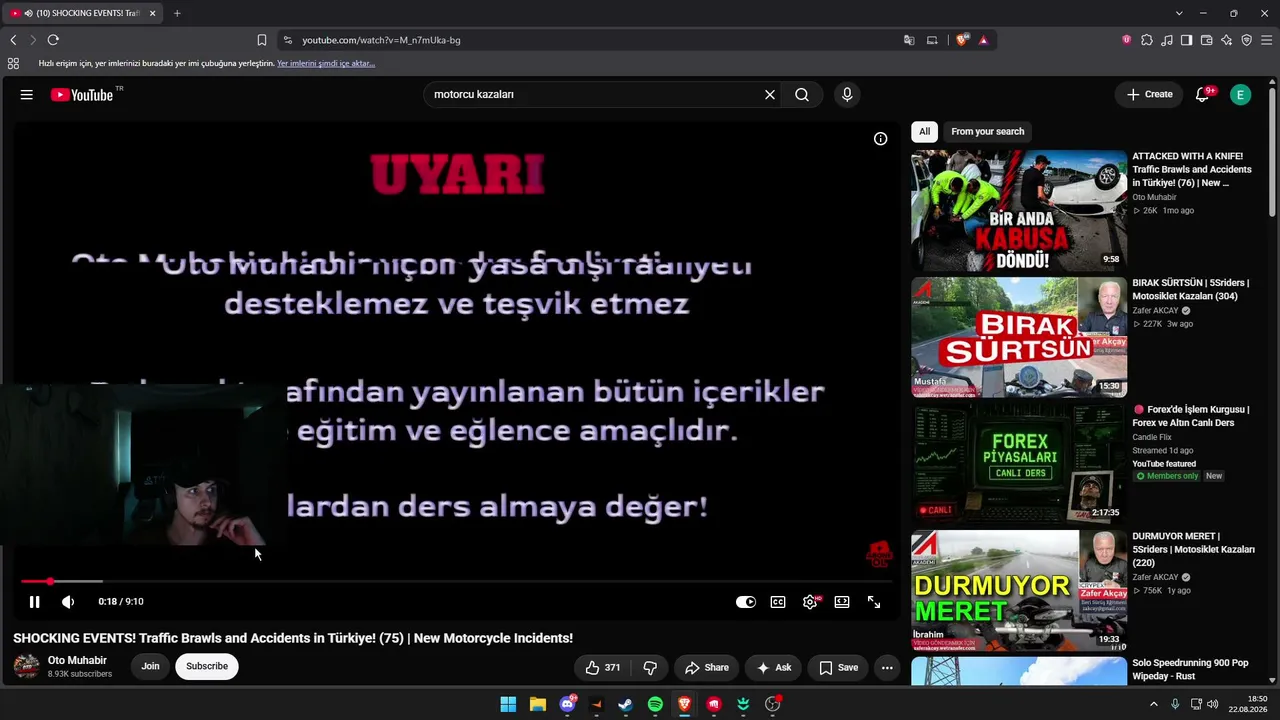
Task: Import bookmarks now link
Action: (x=326, y=64)
